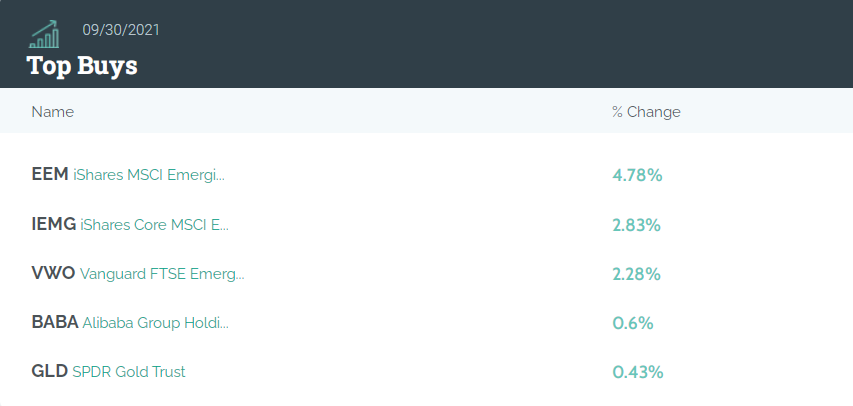This screenshot has width=853, height=406.
Task: Open Vanguard FTSE Emerging fund name link
Action: [162, 274]
